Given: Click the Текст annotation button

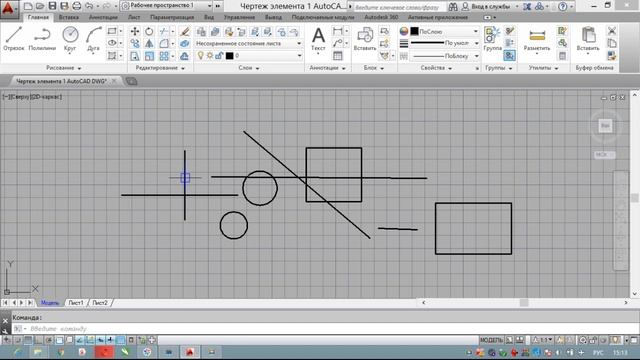Looking at the screenshot, I should click(x=318, y=39).
